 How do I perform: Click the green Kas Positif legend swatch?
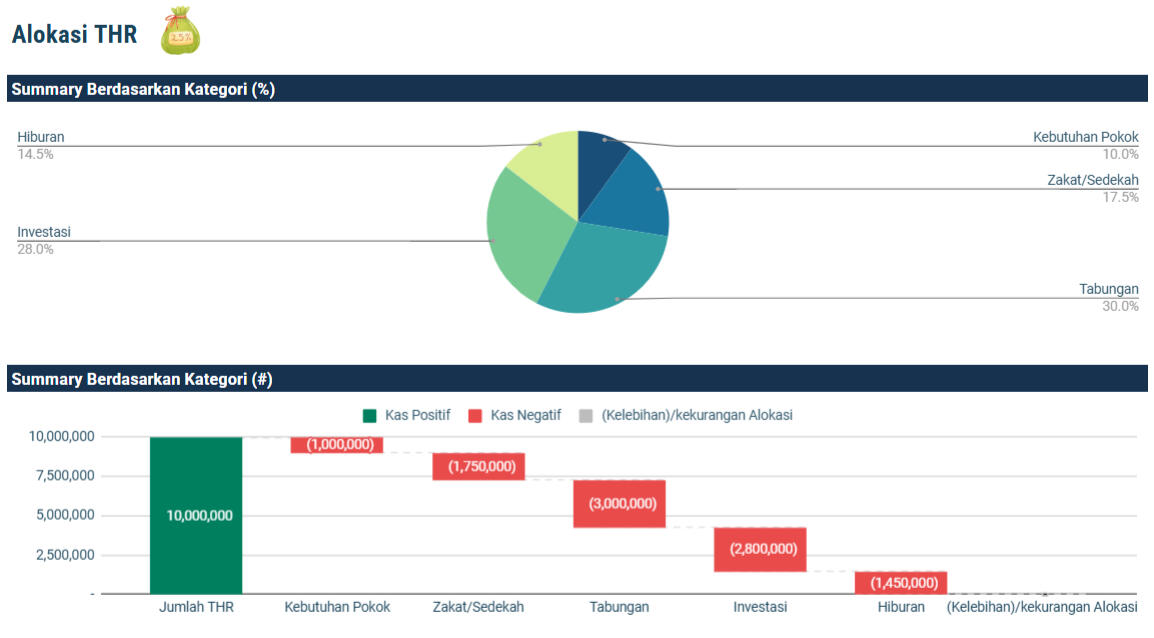370,415
